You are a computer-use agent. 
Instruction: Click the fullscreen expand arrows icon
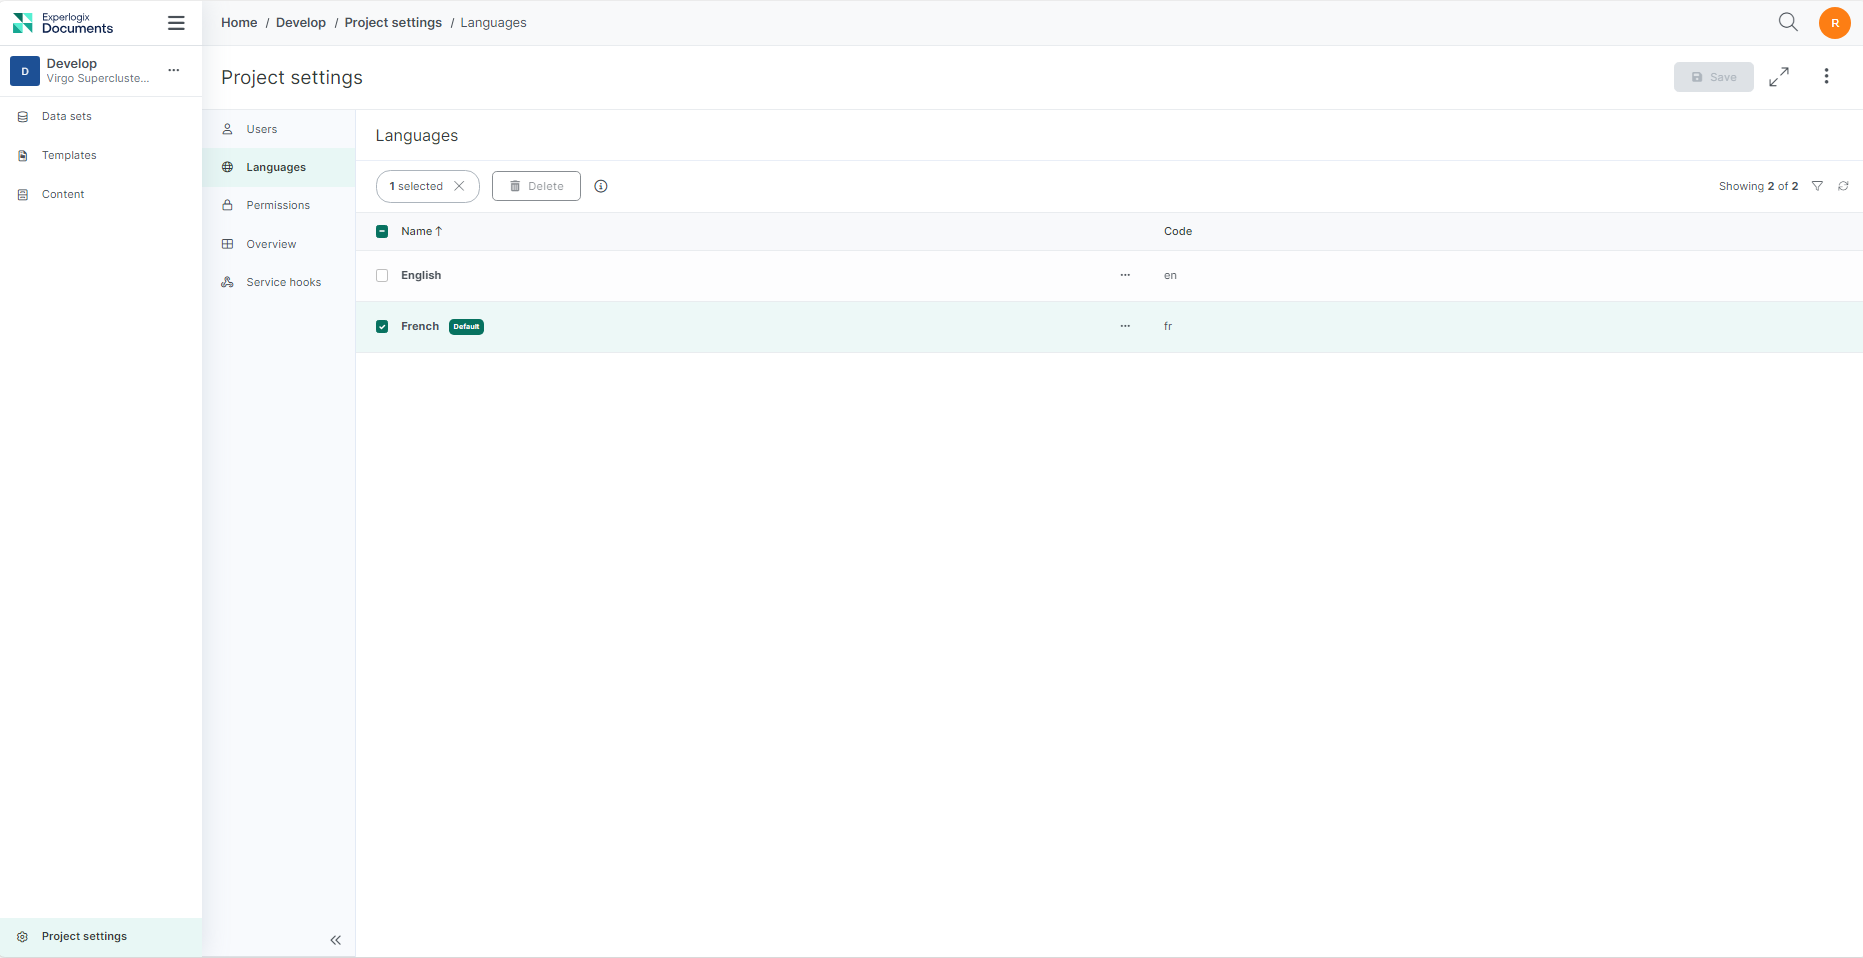click(x=1779, y=77)
